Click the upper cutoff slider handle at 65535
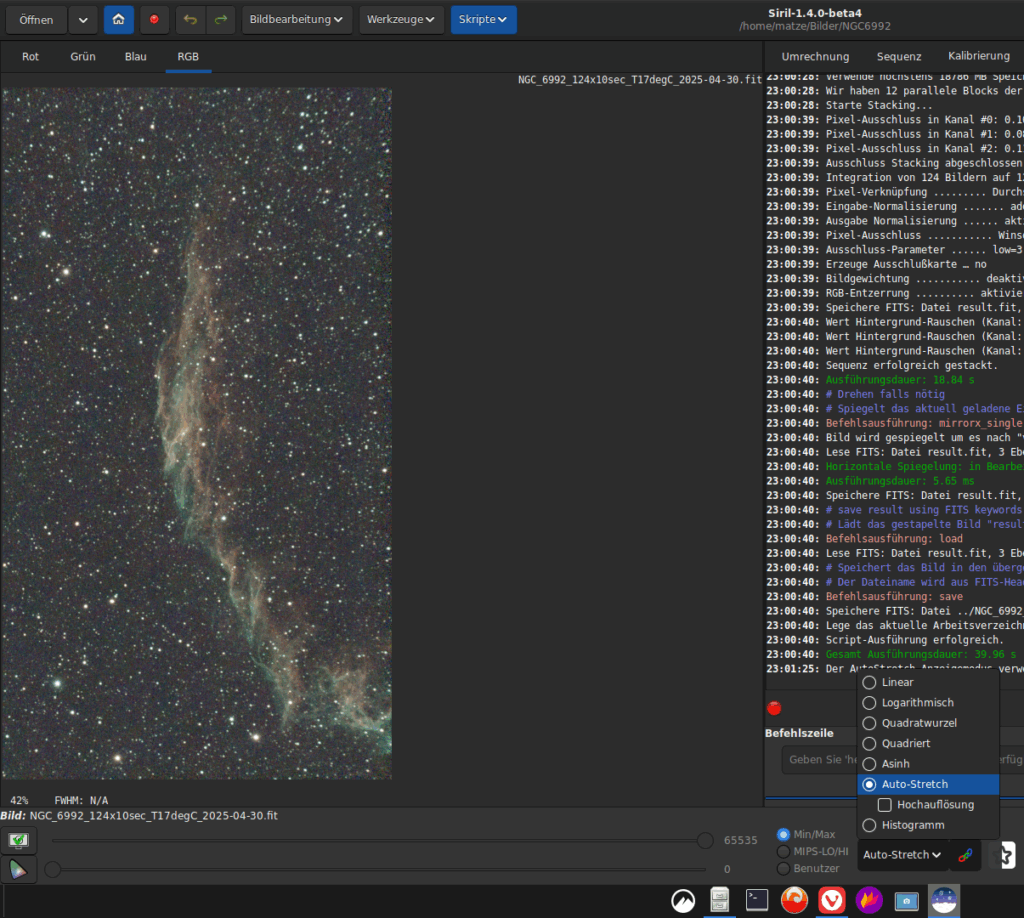Viewport: 1024px width, 918px height. point(705,841)
